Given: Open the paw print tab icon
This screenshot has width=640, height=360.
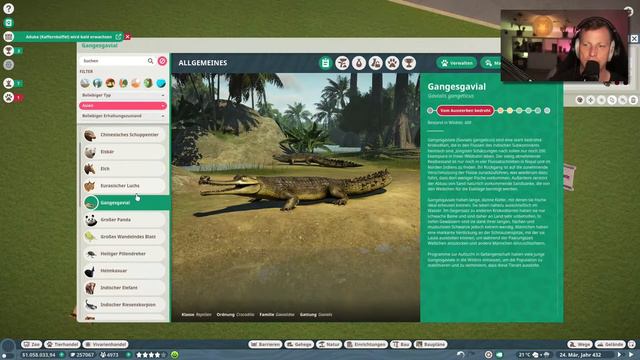Looking at the screenshot, I should (x=392, y=63).
